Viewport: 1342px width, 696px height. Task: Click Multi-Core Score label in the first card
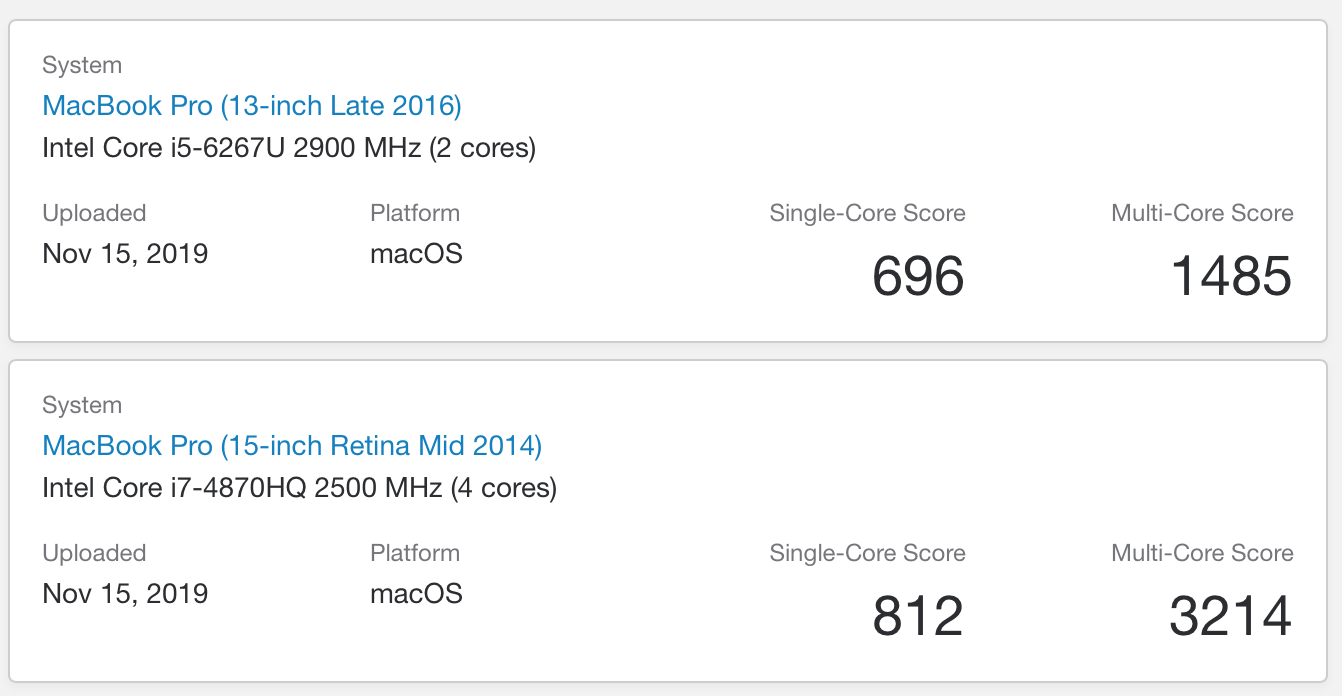pyautogui.click(x=1202, y=214)
